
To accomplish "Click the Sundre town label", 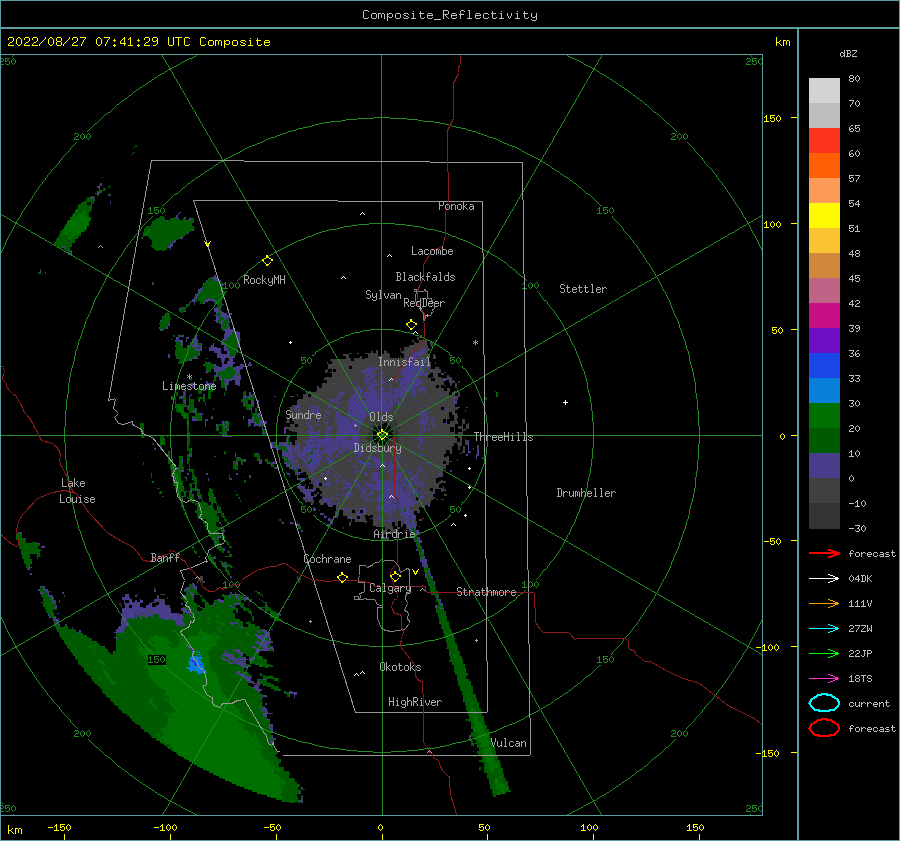I will pyautogui.click(x=303, y=414).
